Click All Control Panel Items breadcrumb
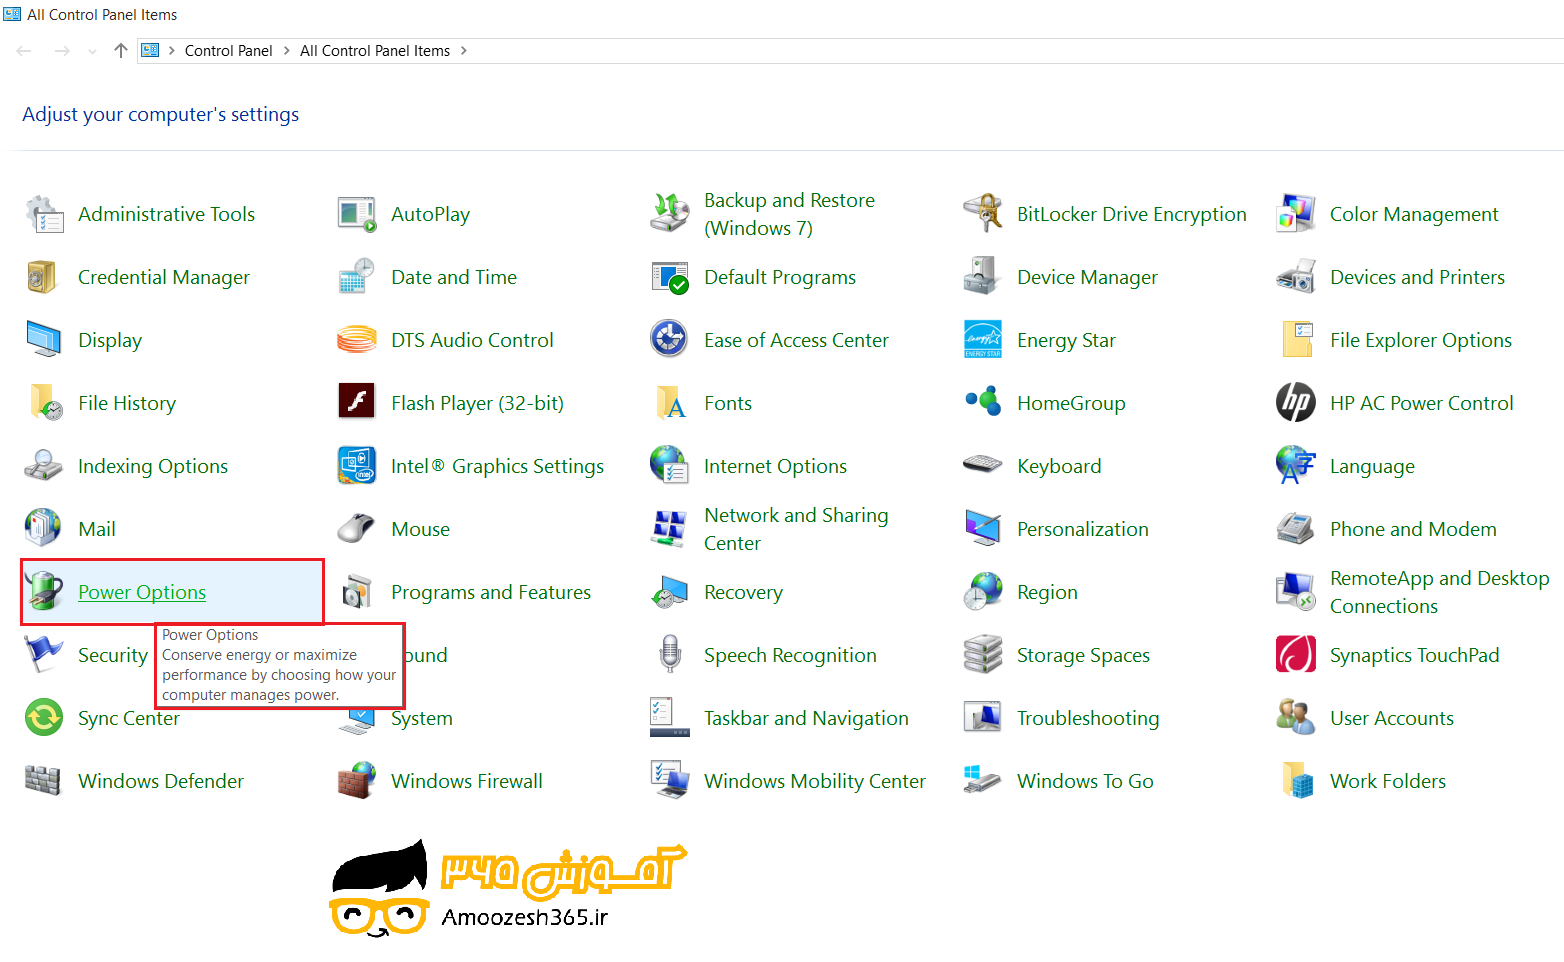The image size is (1564, 962). [375, 50]
